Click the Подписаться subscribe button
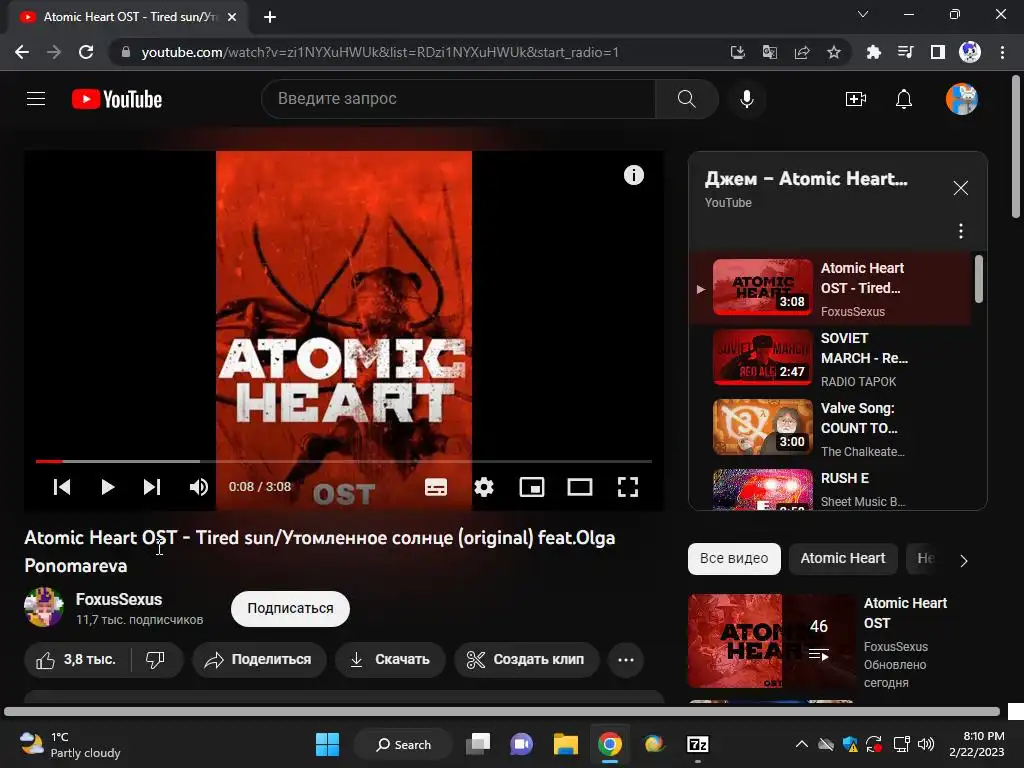This screenshot has height=768, width=1024. [290, 608]
